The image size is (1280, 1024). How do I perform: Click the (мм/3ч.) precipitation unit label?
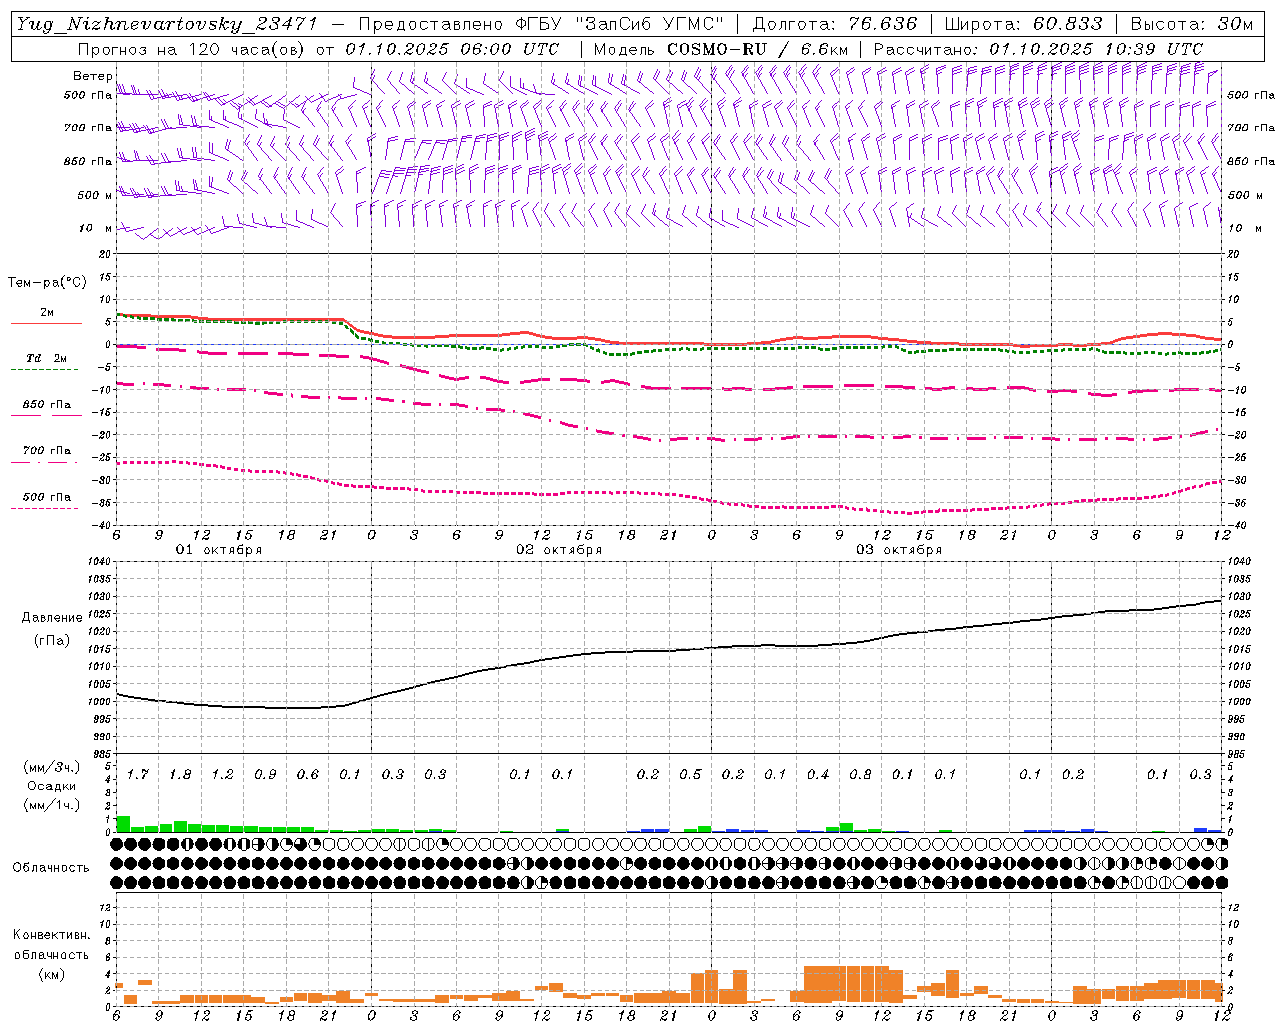coord(51,768)
